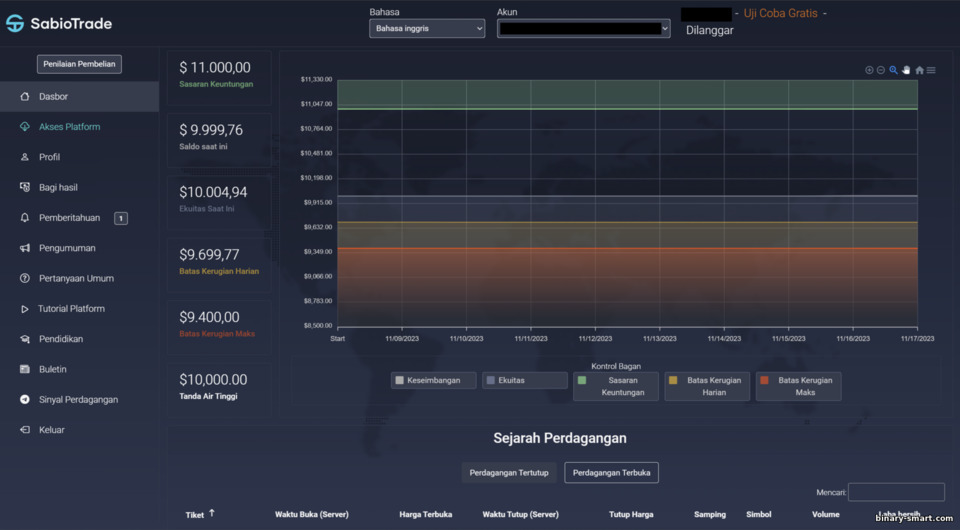Click the Bagi hasil icon
Image resolution: width=960 pixels, height=530 pixels.
tap(24, 187)
